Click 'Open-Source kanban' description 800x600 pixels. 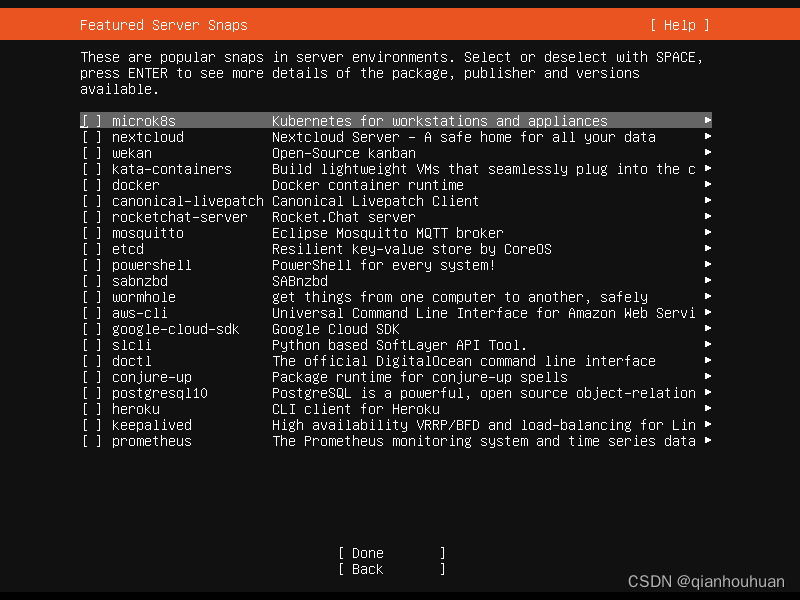[344, 153]
